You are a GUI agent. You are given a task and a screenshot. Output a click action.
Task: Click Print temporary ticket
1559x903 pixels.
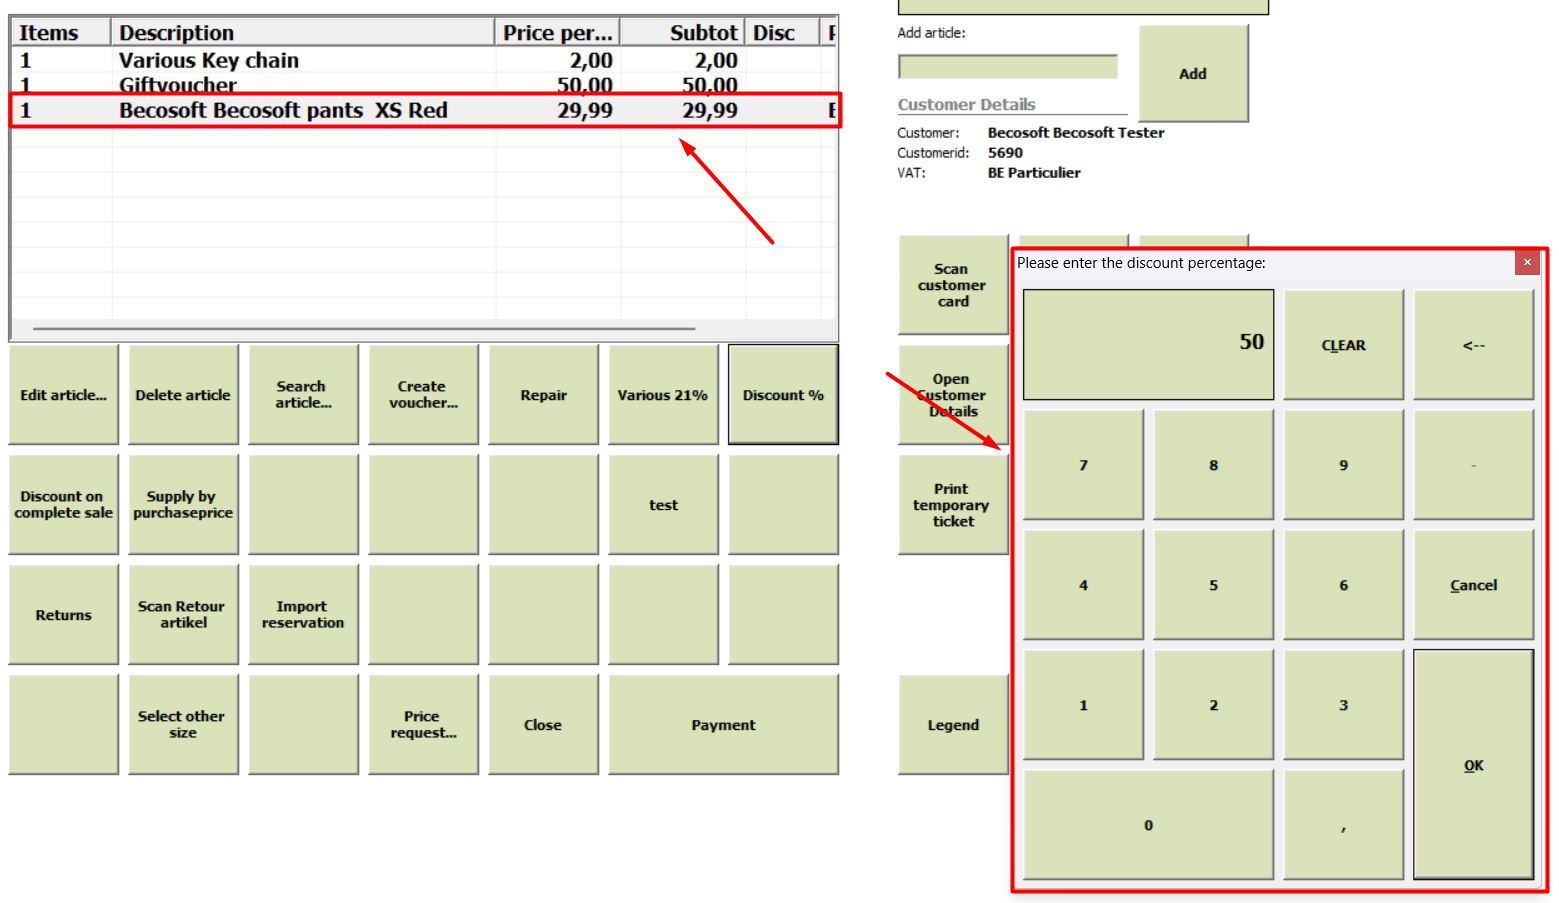pos(953,504)
